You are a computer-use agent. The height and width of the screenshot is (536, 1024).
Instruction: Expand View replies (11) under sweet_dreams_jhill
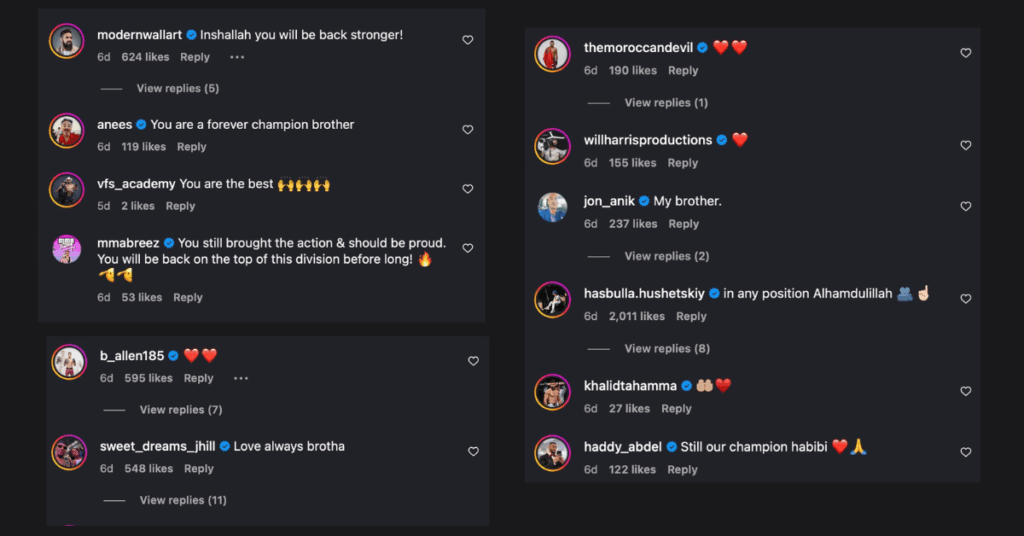(183, 500)
